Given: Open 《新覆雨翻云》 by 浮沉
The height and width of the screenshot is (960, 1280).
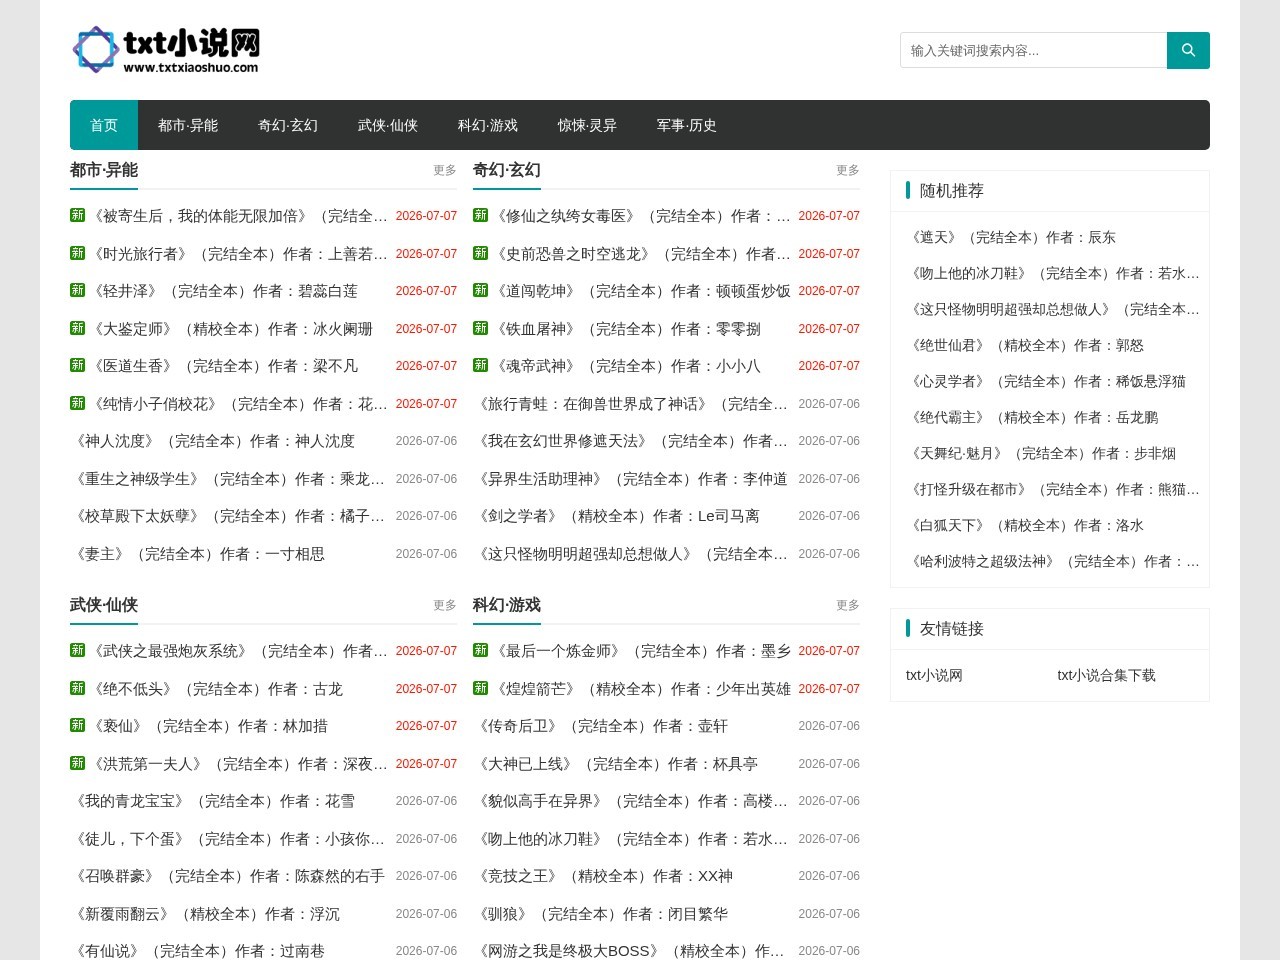Looking at the screenshot, I should [205, 914].
